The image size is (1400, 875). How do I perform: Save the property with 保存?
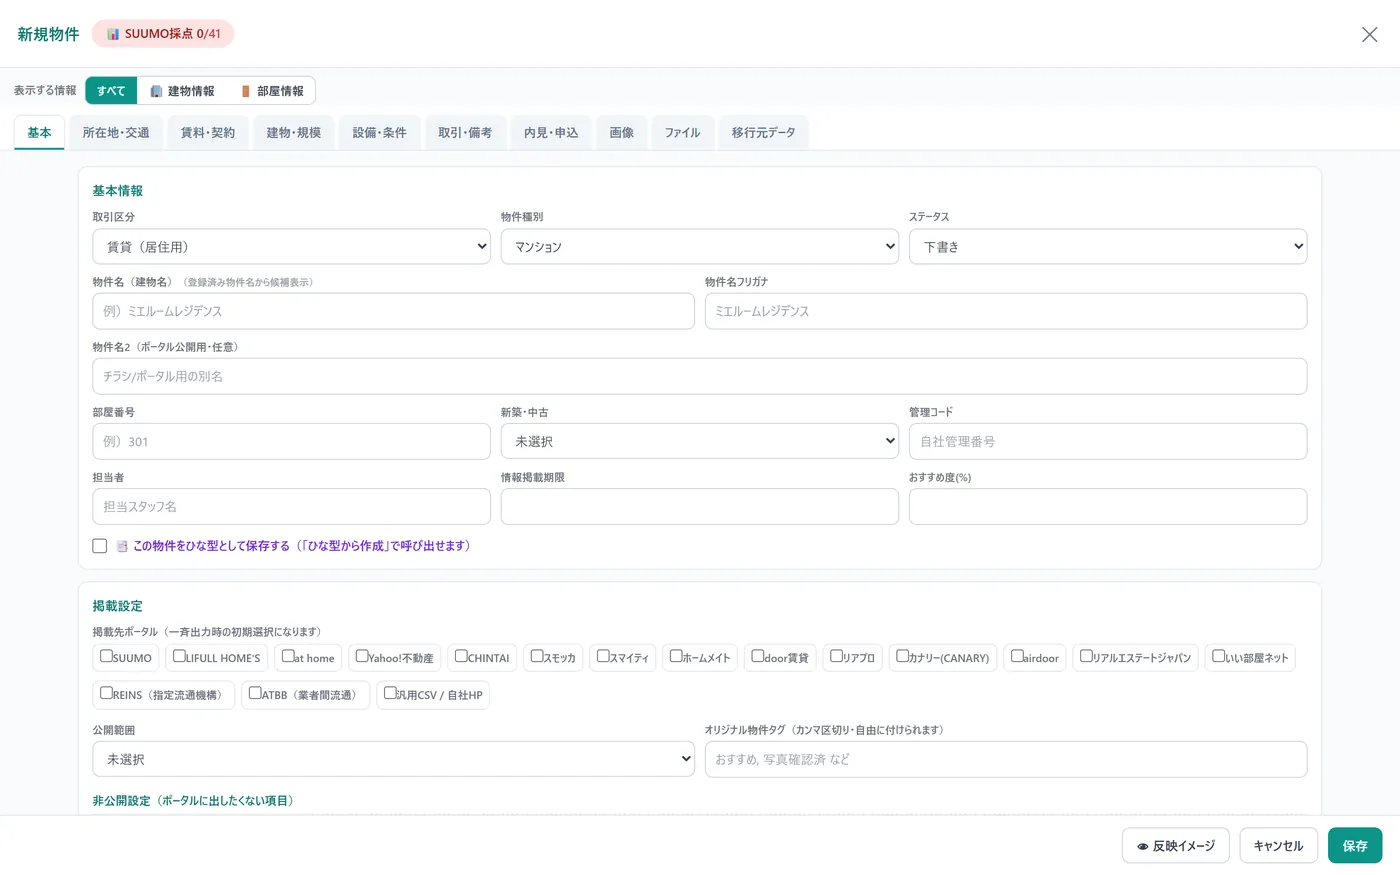point(1355,846)
